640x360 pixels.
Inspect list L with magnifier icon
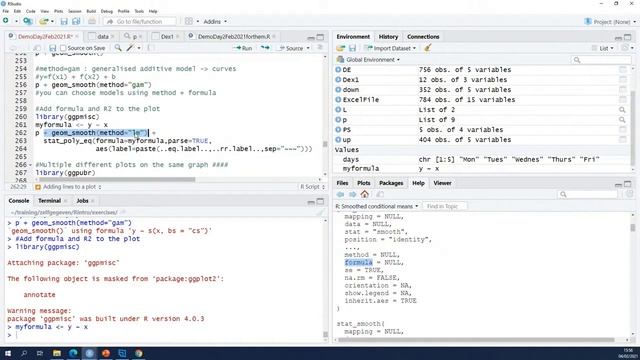pos(622,110)
